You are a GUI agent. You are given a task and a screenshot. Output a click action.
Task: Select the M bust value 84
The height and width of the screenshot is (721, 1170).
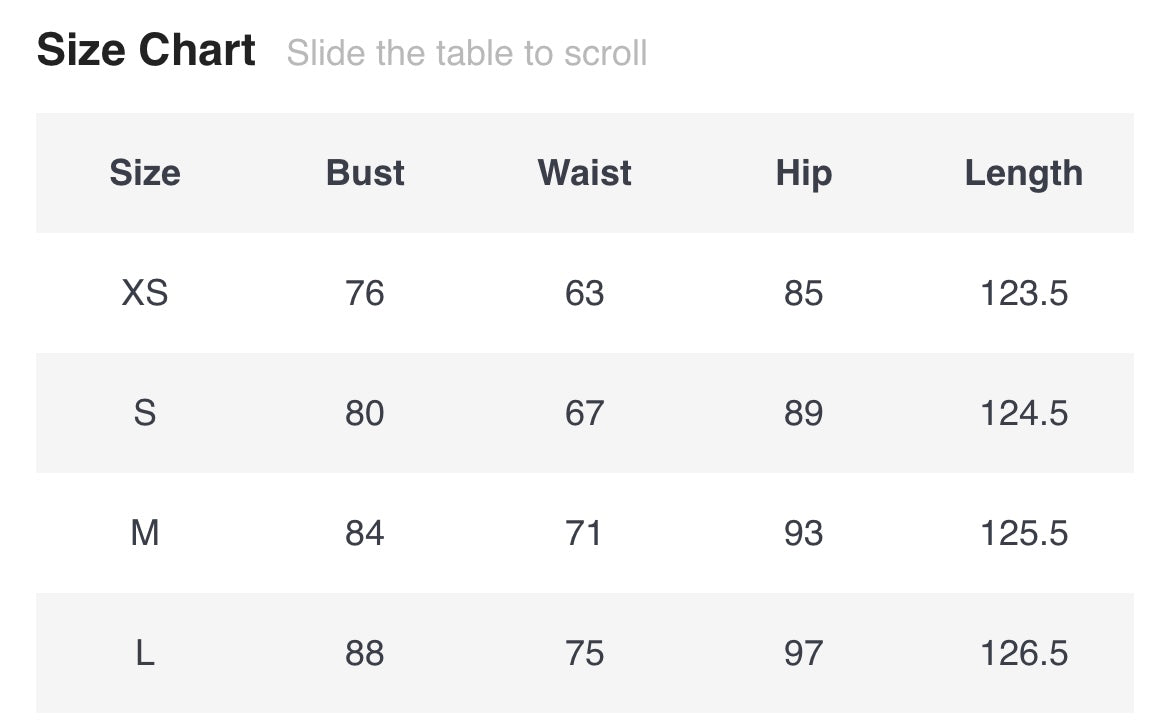pos(365,533)
